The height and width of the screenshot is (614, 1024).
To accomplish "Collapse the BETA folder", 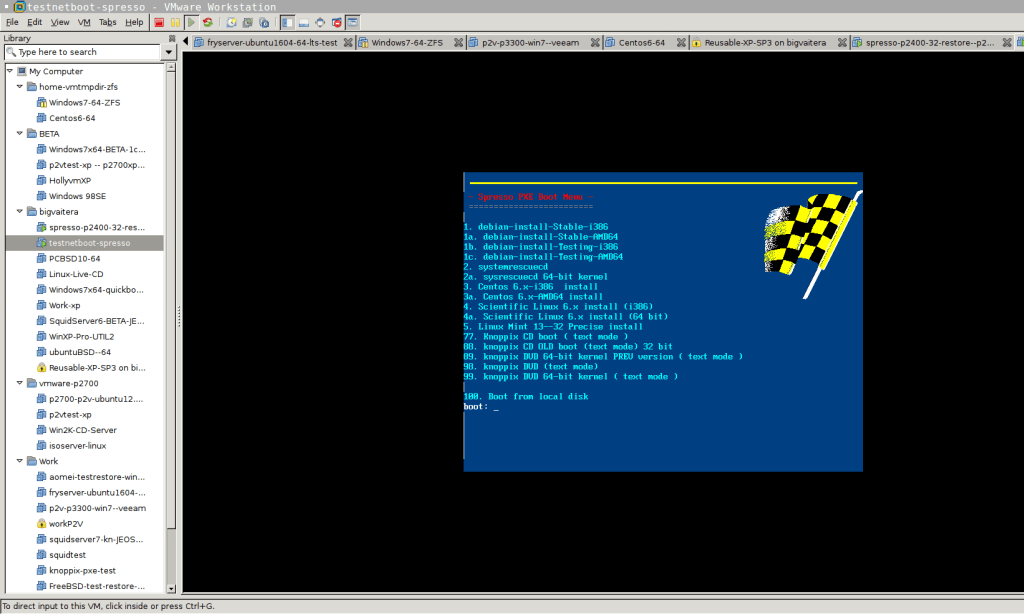I will [x=20, y=133].
